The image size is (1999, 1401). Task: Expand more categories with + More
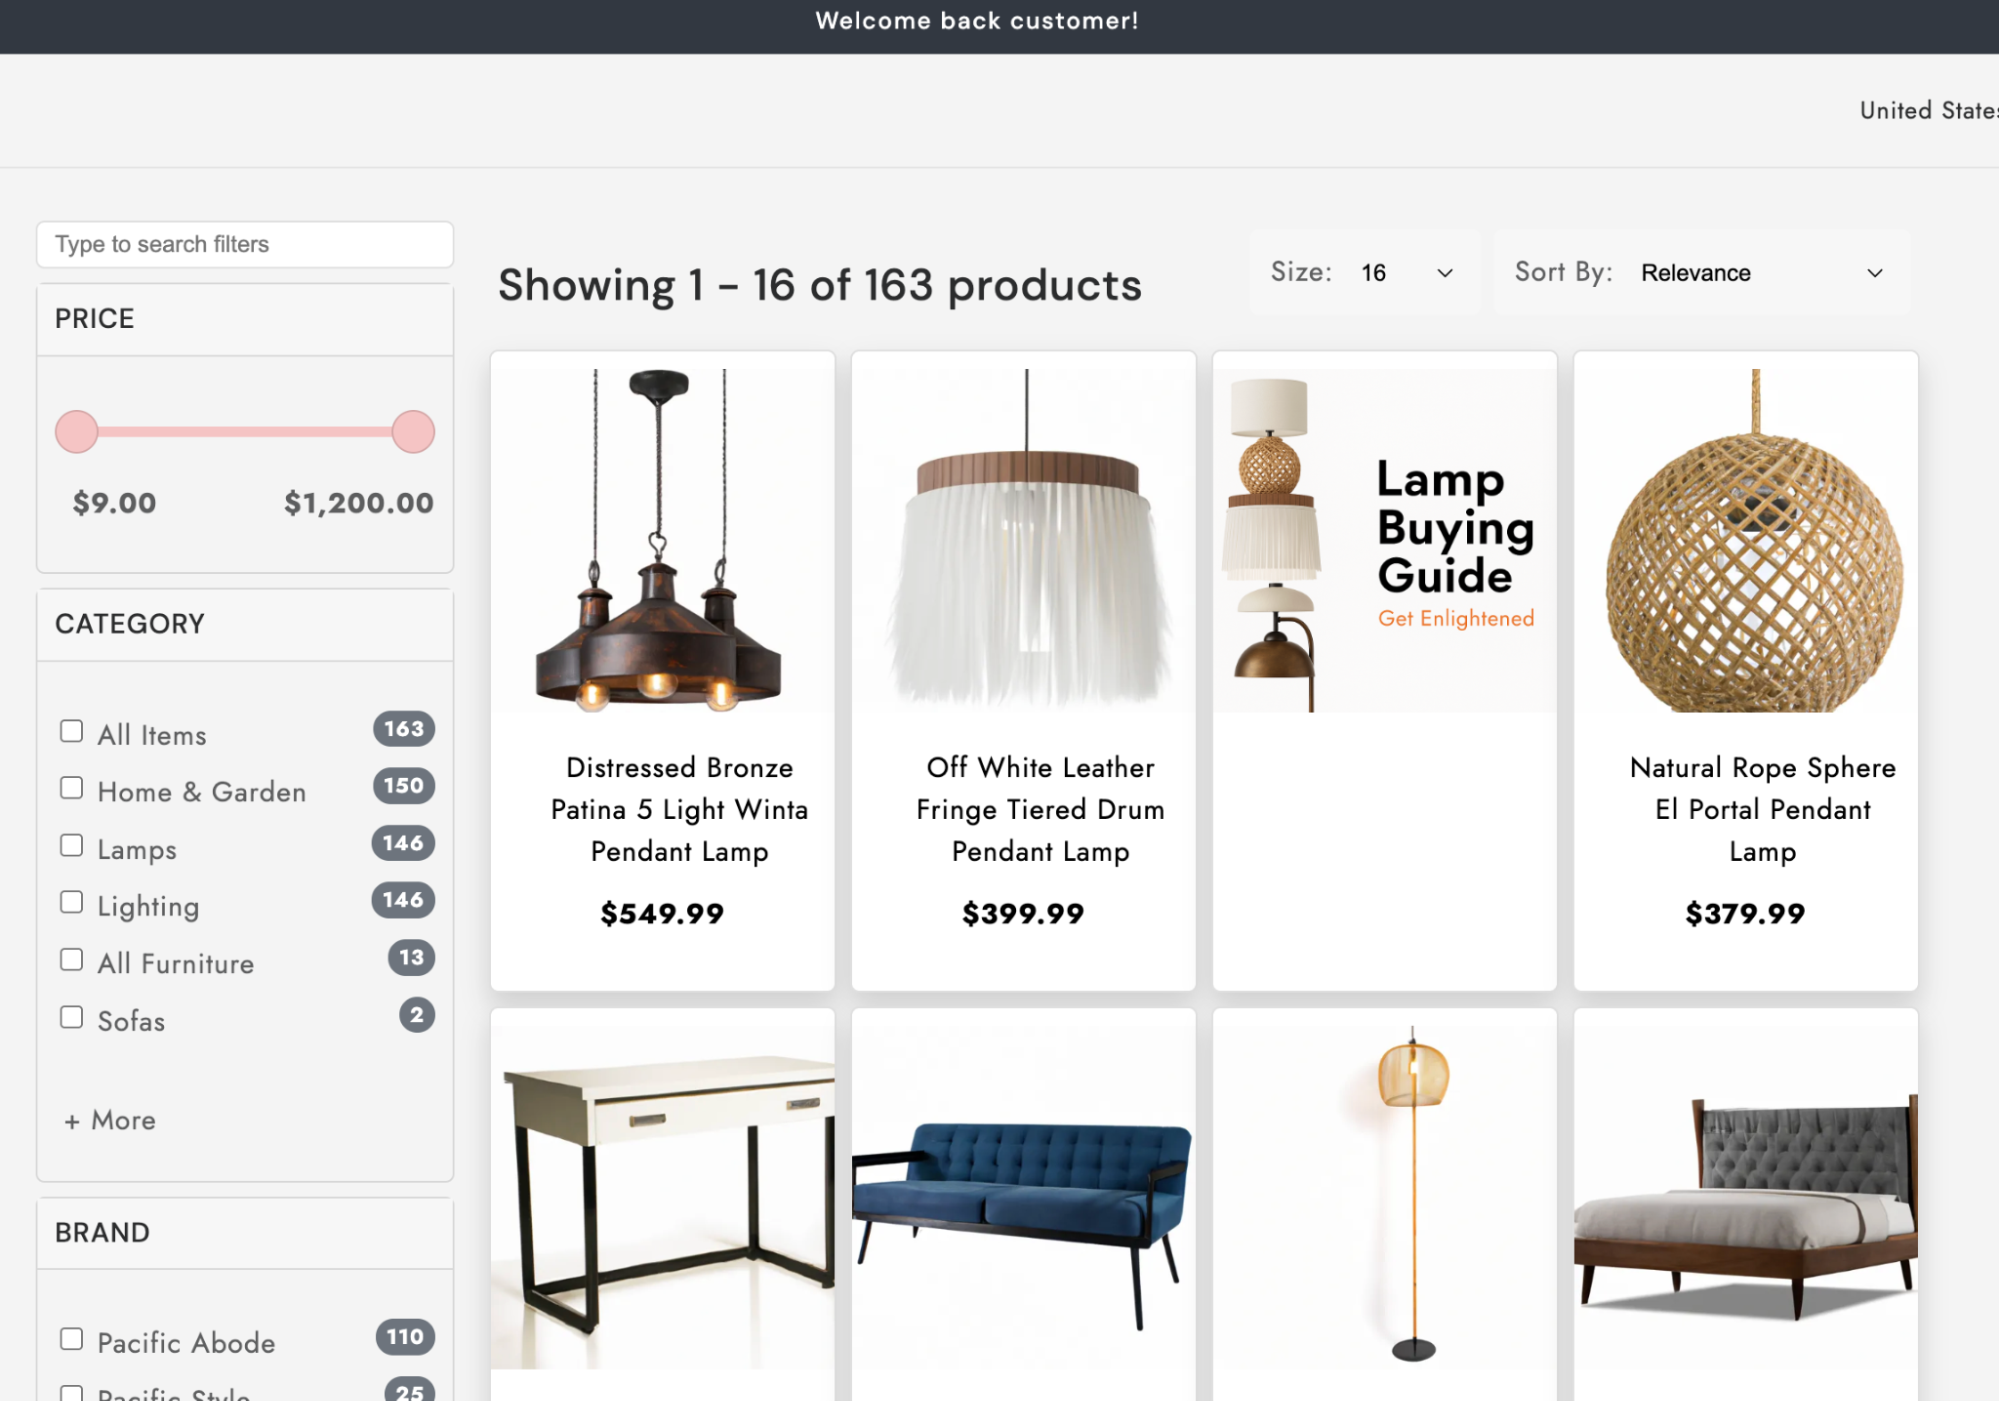[x=110, y=1120]
